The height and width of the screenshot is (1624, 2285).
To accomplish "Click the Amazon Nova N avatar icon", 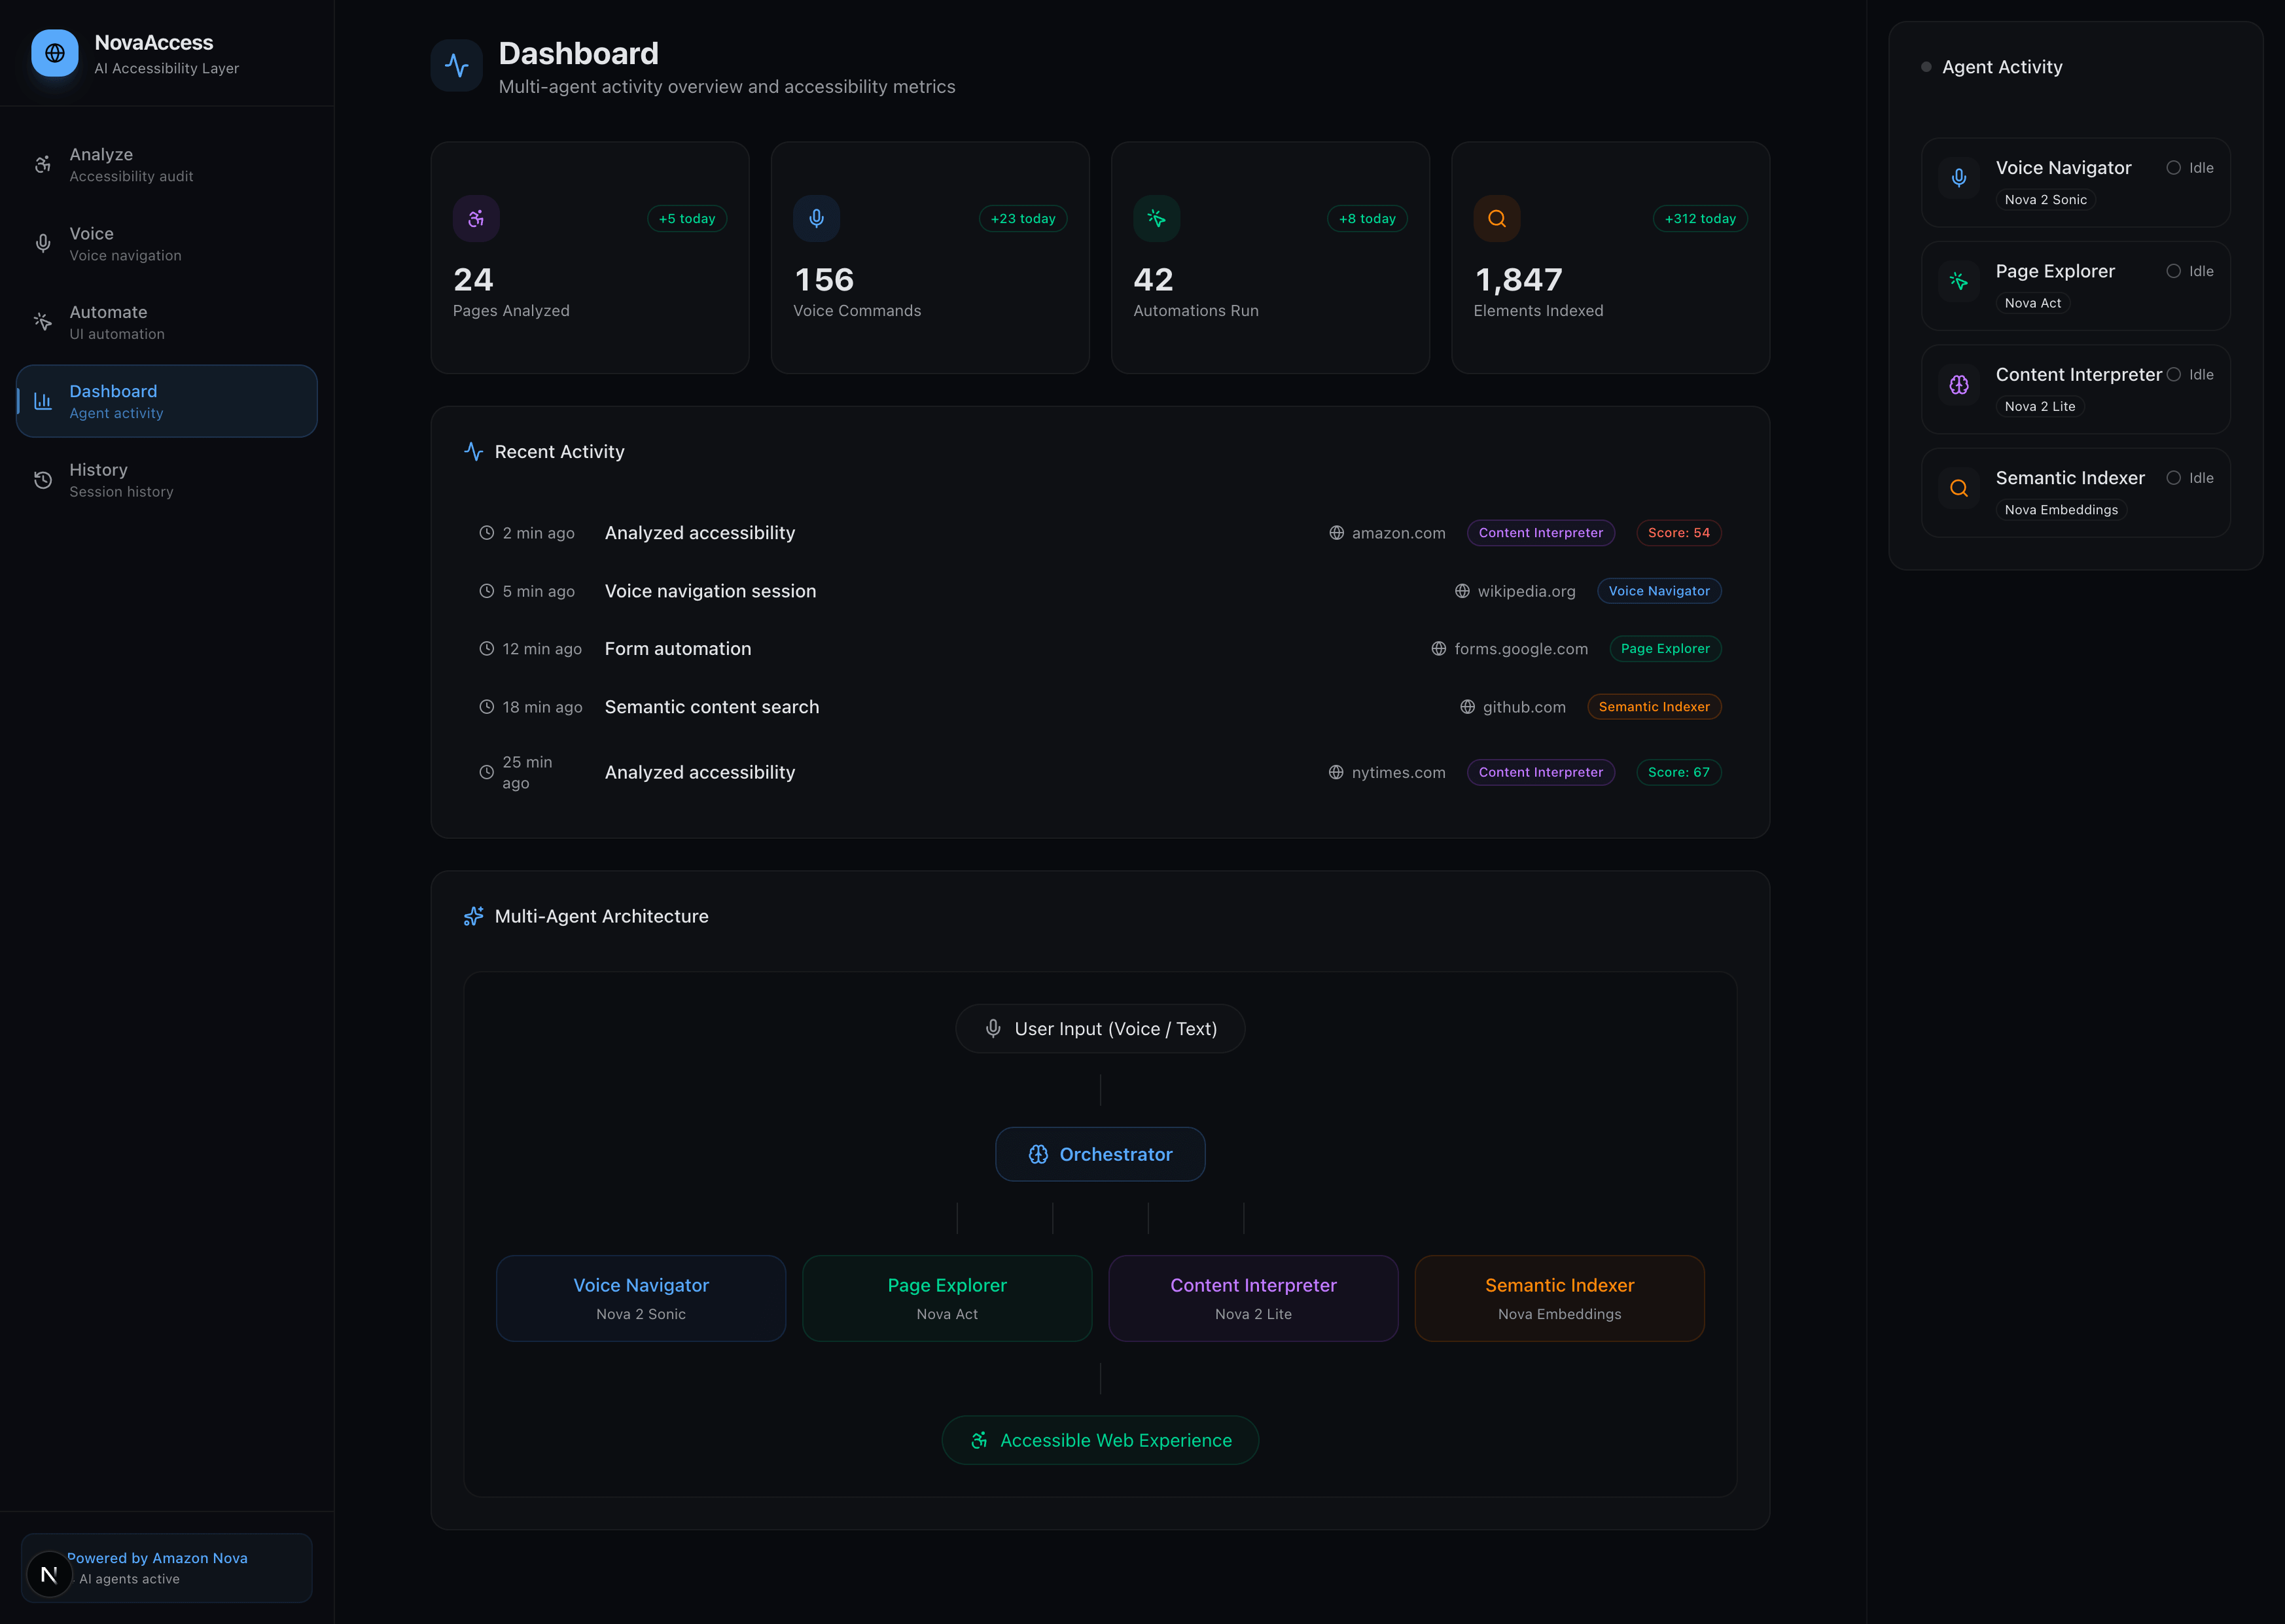I will tap(49, 1575).
